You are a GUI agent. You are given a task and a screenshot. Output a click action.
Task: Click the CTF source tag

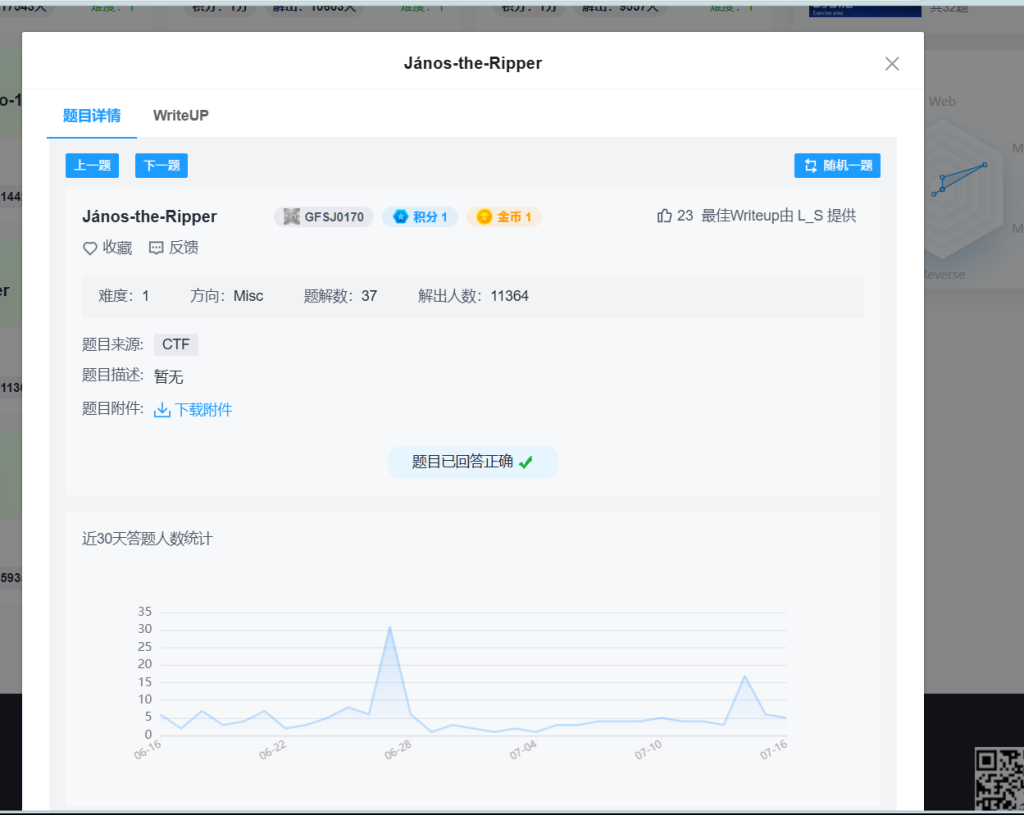(x=176, y=345)
